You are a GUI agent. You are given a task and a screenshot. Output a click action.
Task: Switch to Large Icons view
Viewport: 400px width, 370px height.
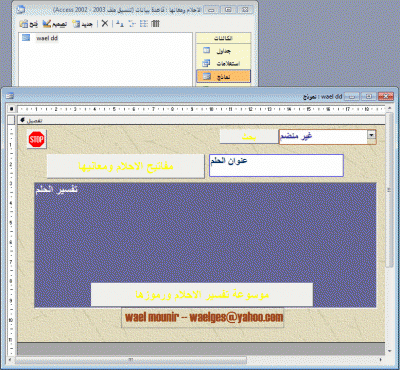click(x=120, y=23)
